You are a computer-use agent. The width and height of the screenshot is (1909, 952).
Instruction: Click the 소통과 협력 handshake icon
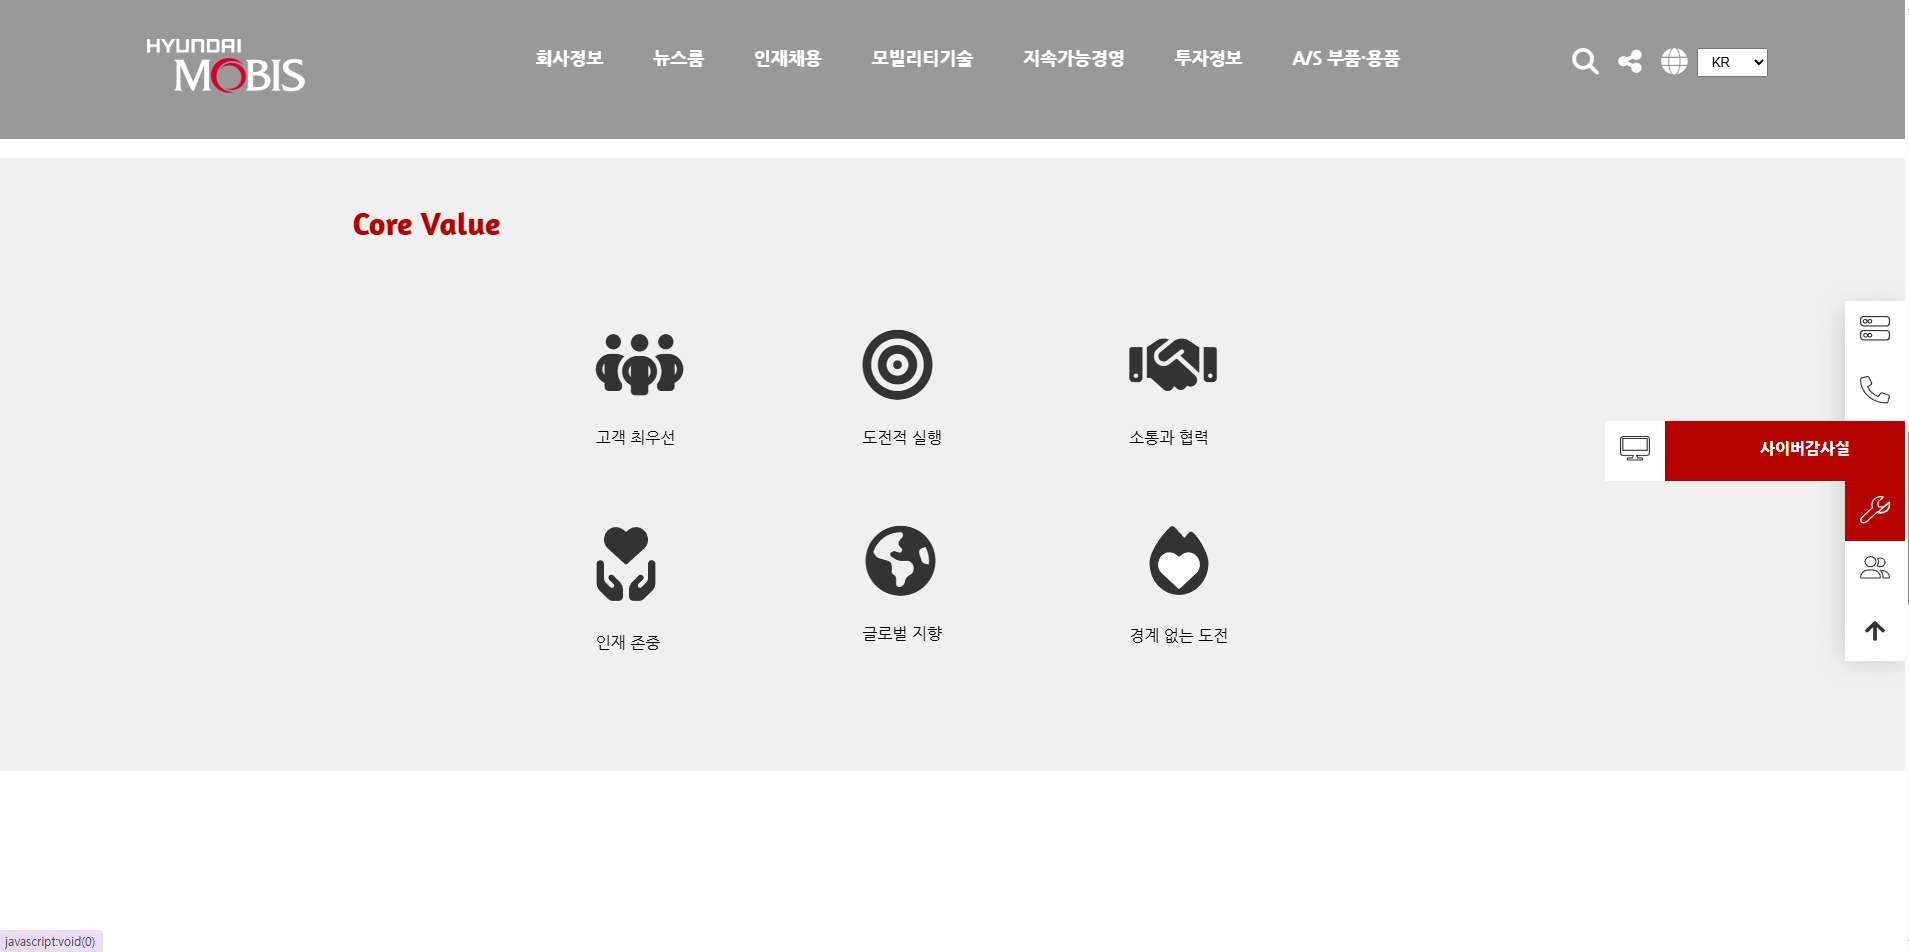pyautogui.click(x=1173, y=364)
